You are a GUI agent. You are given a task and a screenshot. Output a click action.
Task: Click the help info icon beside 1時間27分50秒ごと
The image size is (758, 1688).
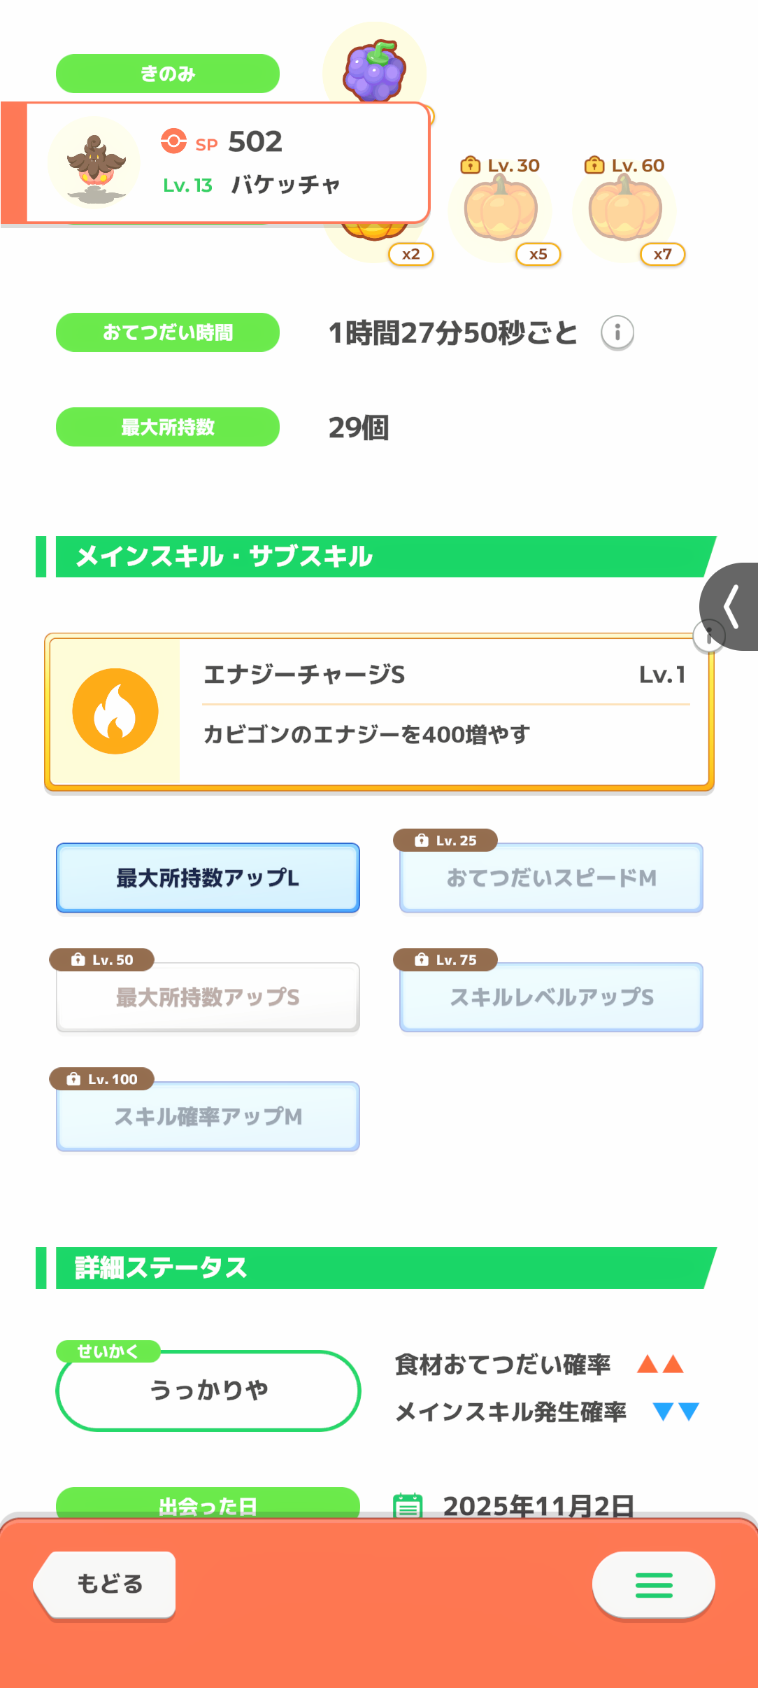[617, 332]
